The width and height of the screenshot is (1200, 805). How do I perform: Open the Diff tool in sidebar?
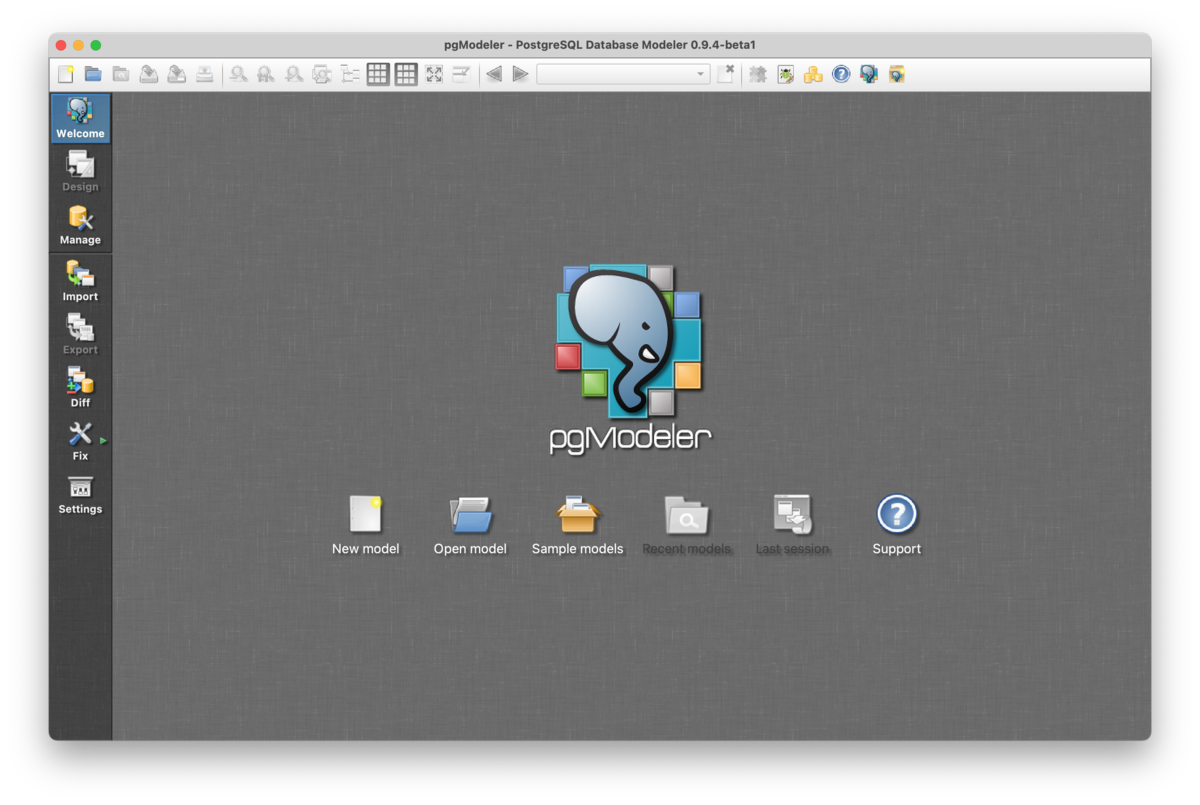80,387
